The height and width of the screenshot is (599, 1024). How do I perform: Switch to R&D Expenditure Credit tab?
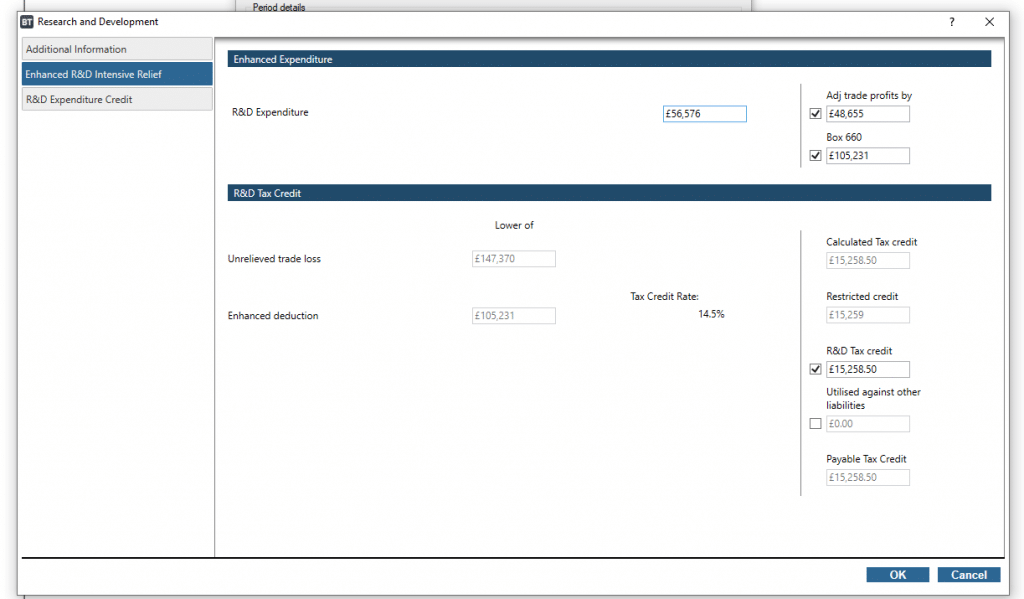click(117, 99)
